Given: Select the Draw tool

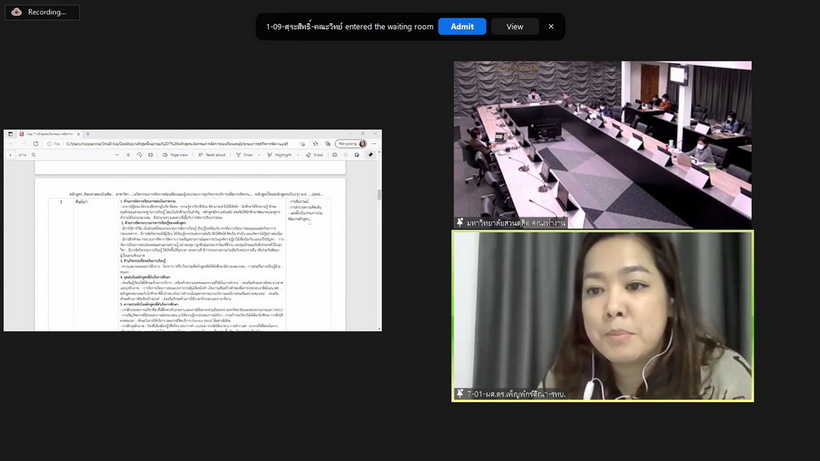Looking at the screenshot, I should point(244,155).
